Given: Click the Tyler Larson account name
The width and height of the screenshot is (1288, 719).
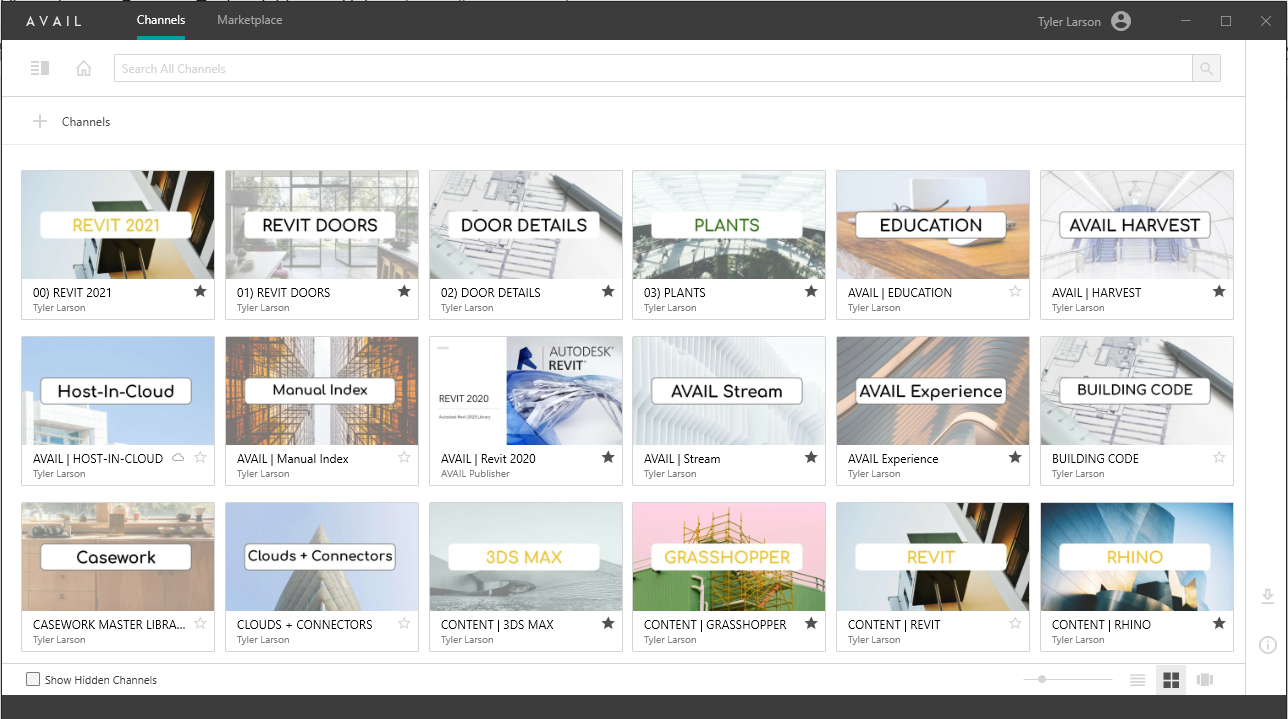Looking at the screenshot, I should [1069, 22].
